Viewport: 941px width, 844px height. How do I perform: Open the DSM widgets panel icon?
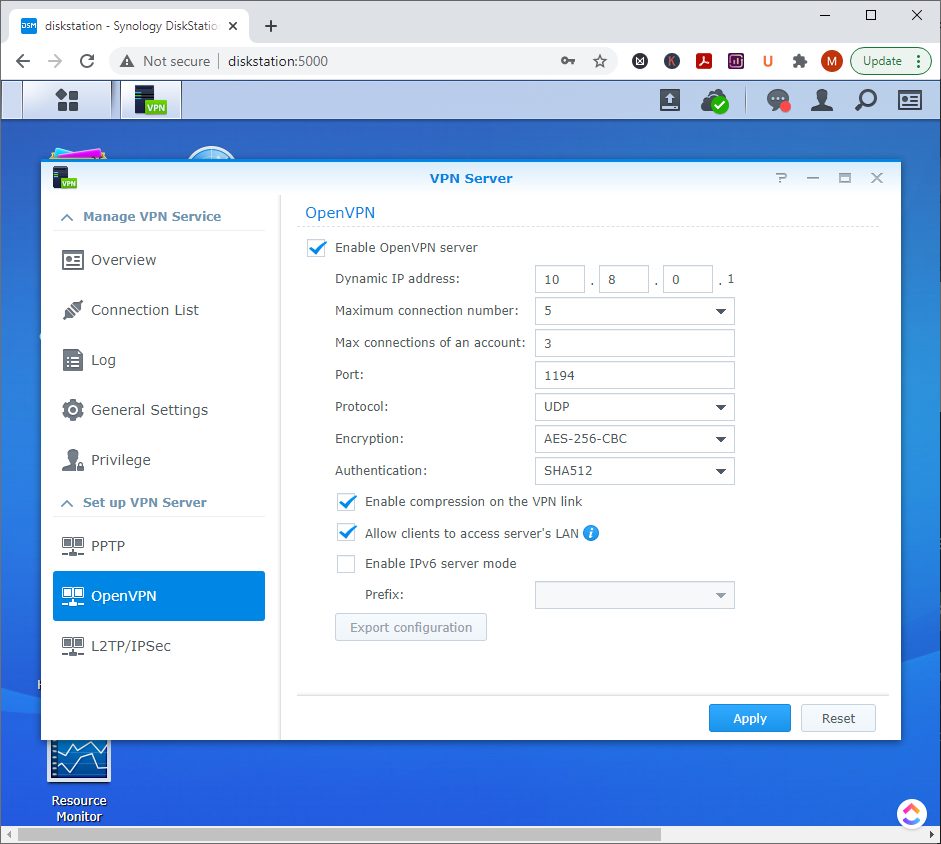[910, 100]
